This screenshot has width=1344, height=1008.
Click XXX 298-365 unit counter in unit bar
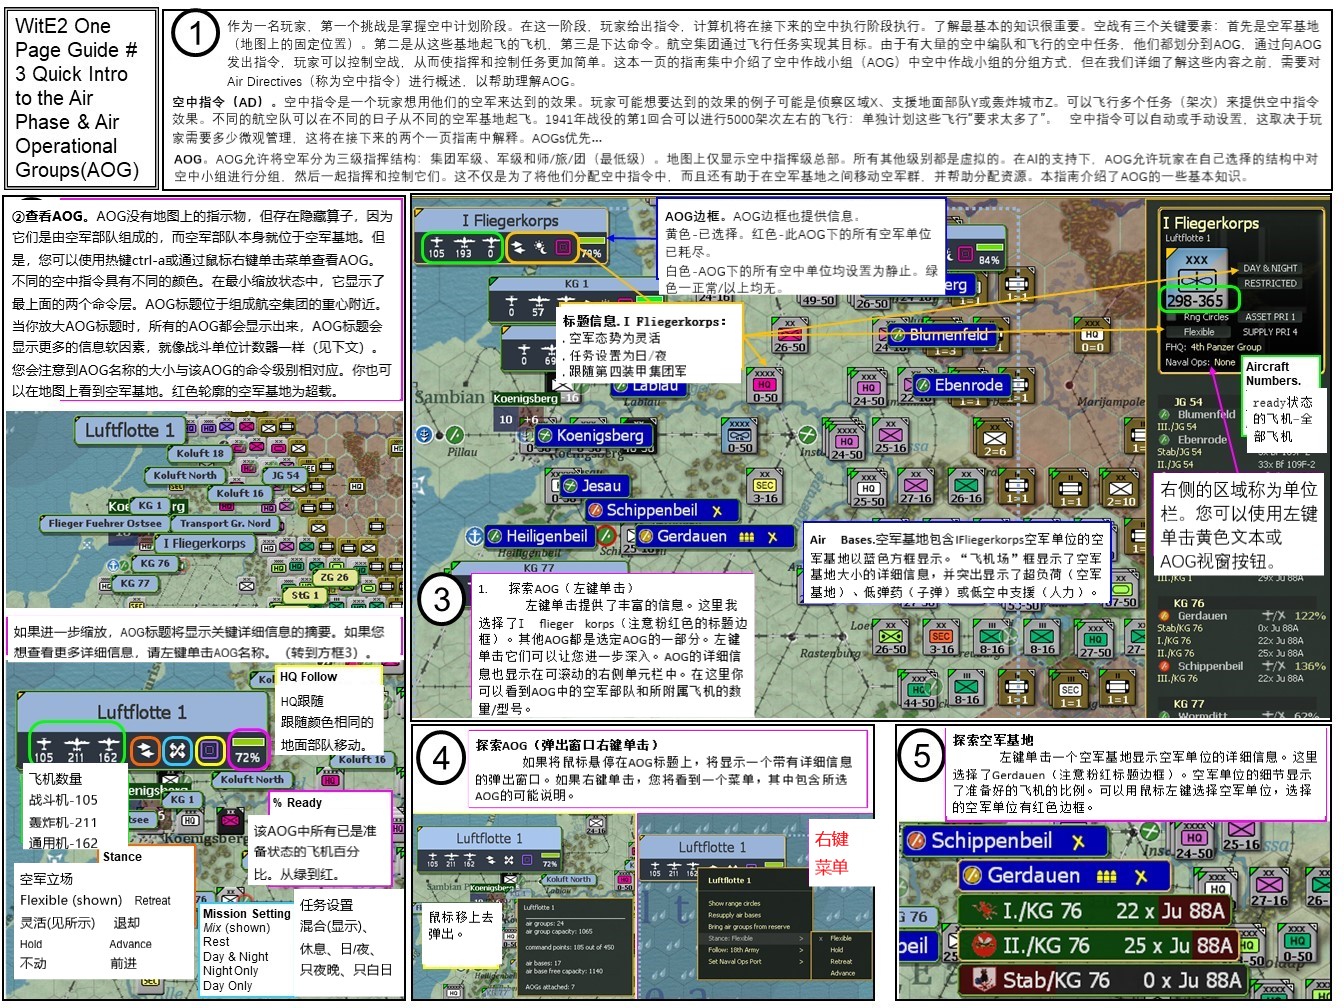click(x=1196, y=281)
